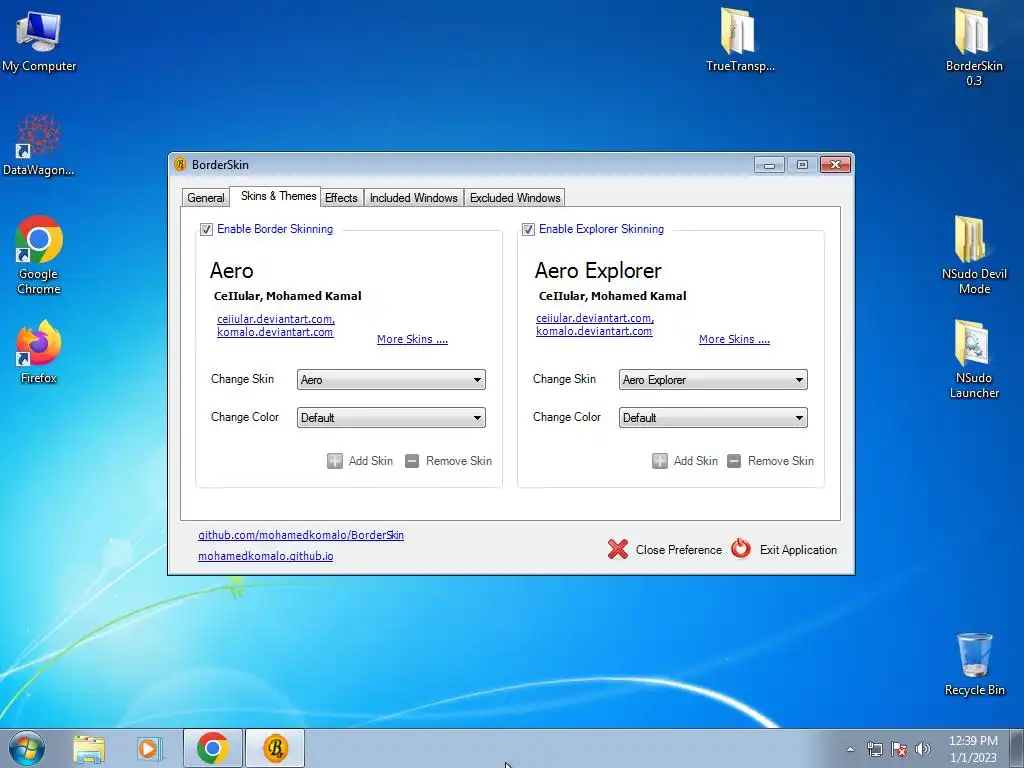
Task: Click the BorderSkin taskbar button
Action: coord(275,748)
